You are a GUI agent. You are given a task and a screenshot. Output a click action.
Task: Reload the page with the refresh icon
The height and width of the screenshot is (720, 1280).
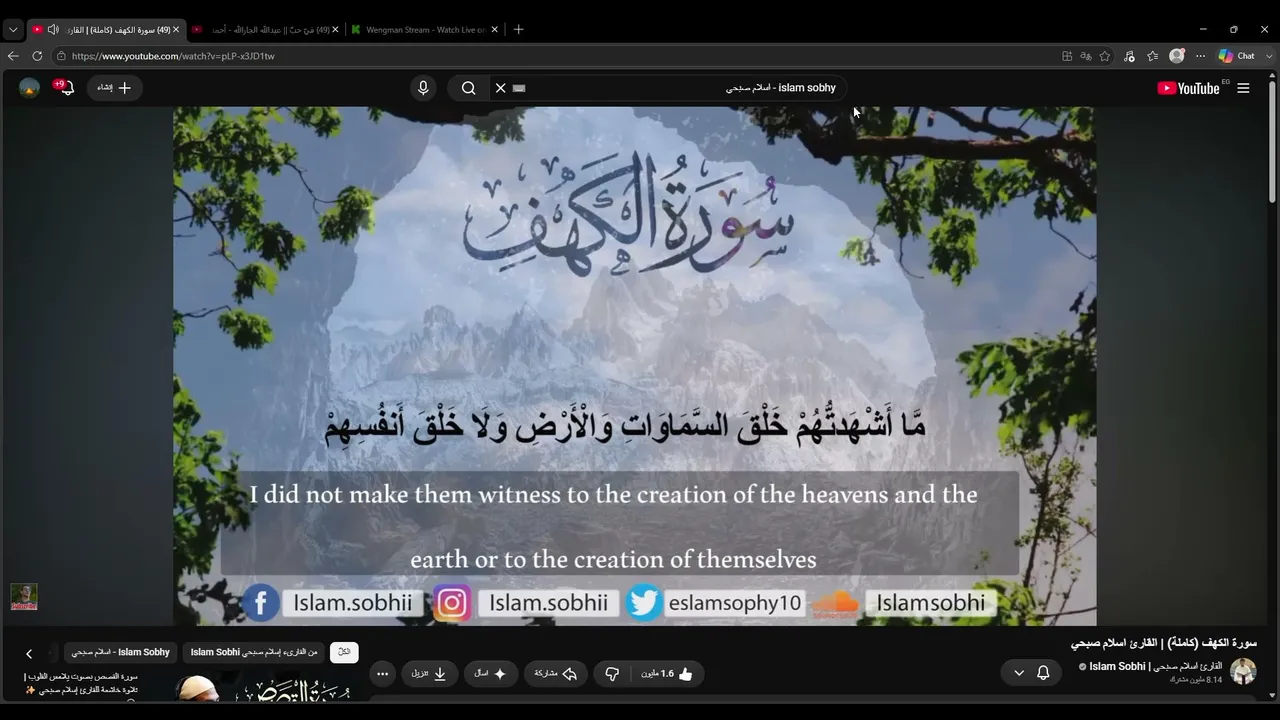pyautogui.click(x=37, y=56)
